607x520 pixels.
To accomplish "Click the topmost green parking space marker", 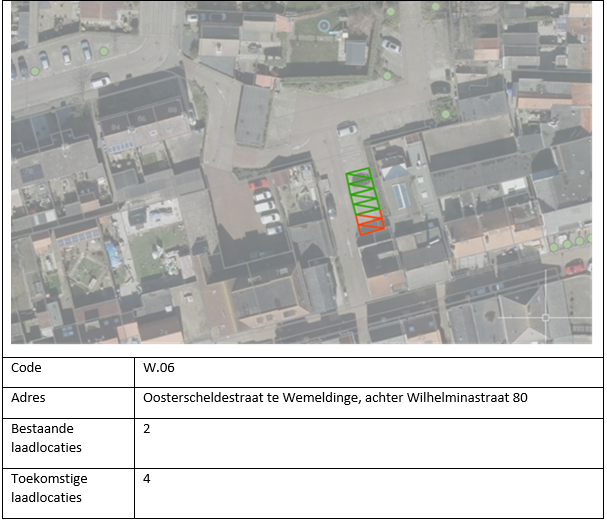I will tap(358, 178).
